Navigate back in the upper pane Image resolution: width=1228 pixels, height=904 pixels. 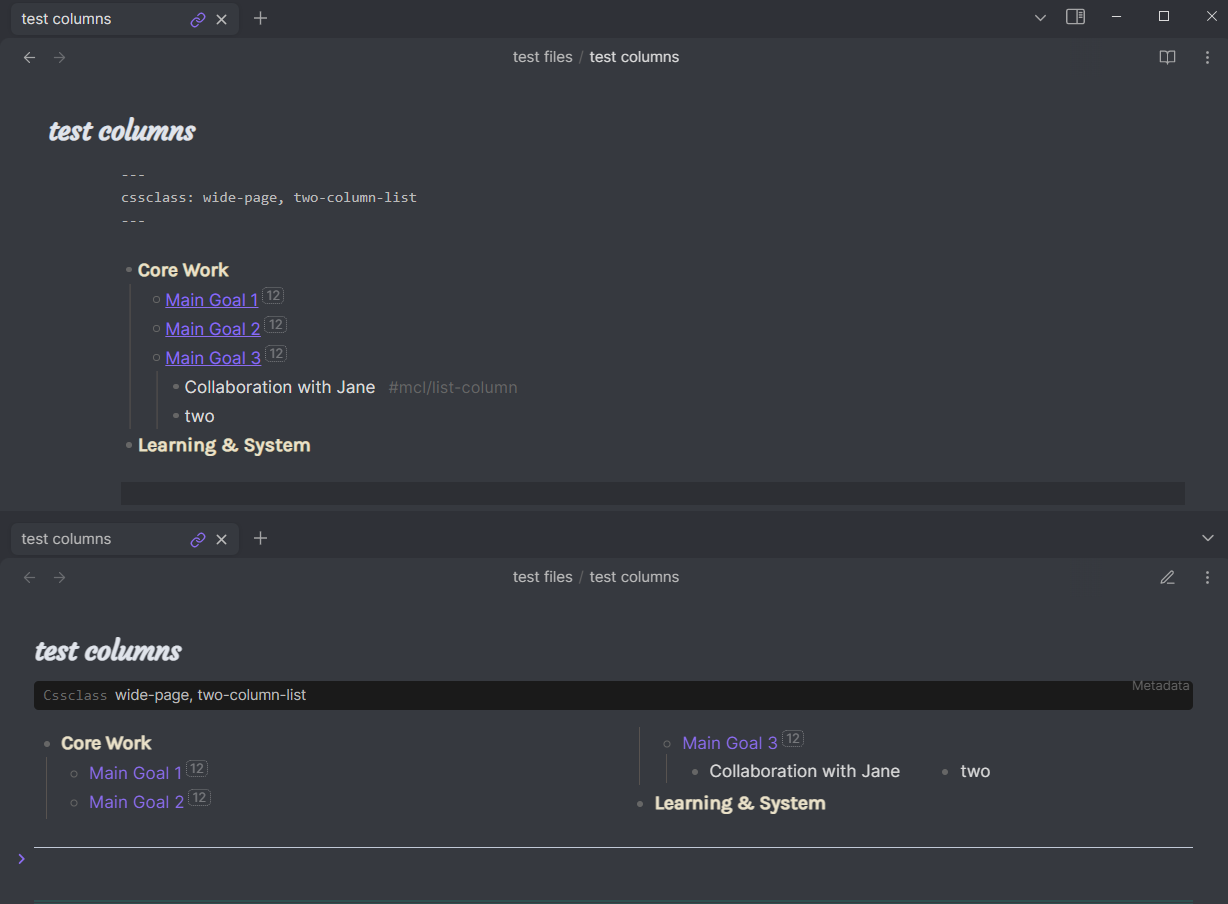point(30,57)
